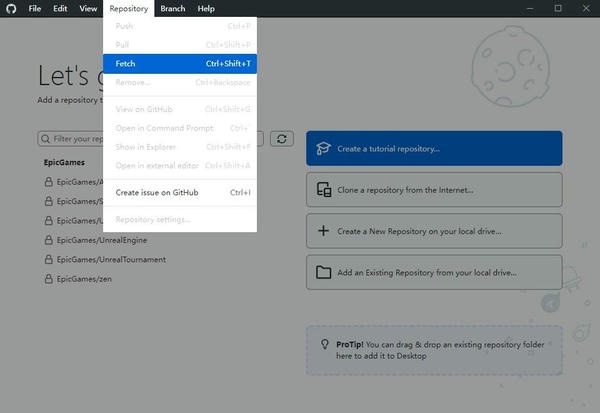Screen dimensions: 600x413
Task: Open the View menu
Action: click(88, 8)
